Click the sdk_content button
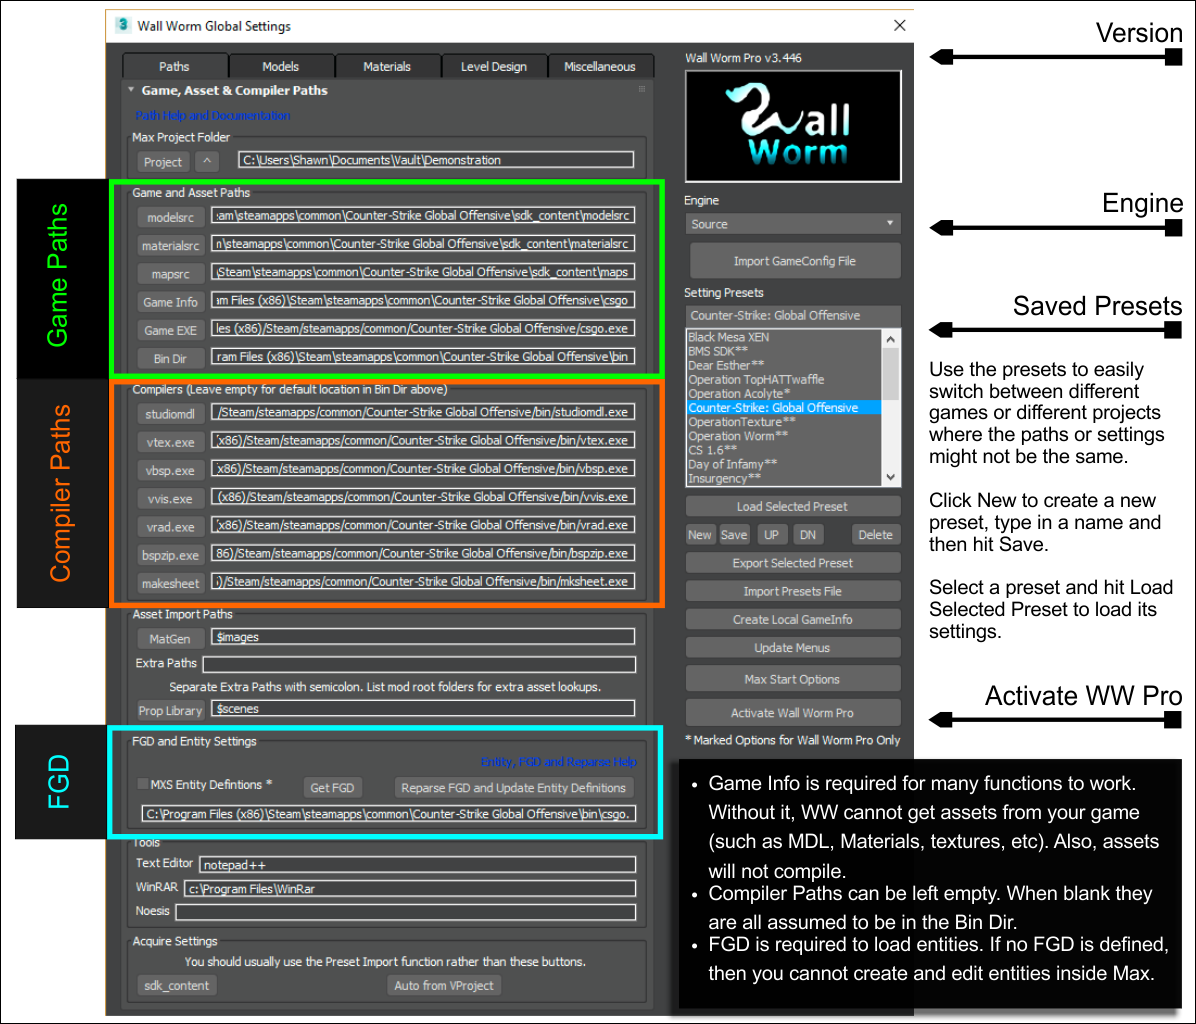Screen dimensions: 1196x1024 (176, 985)
